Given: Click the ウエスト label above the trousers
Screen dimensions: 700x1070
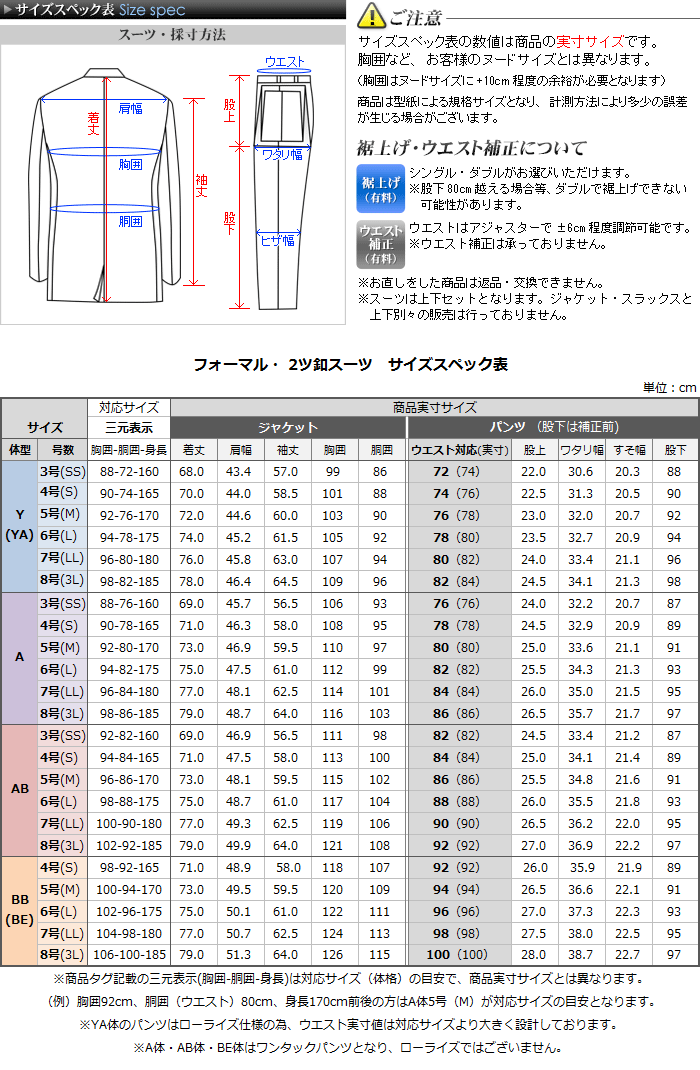Looking at the screenshot, I should (285, 62).
